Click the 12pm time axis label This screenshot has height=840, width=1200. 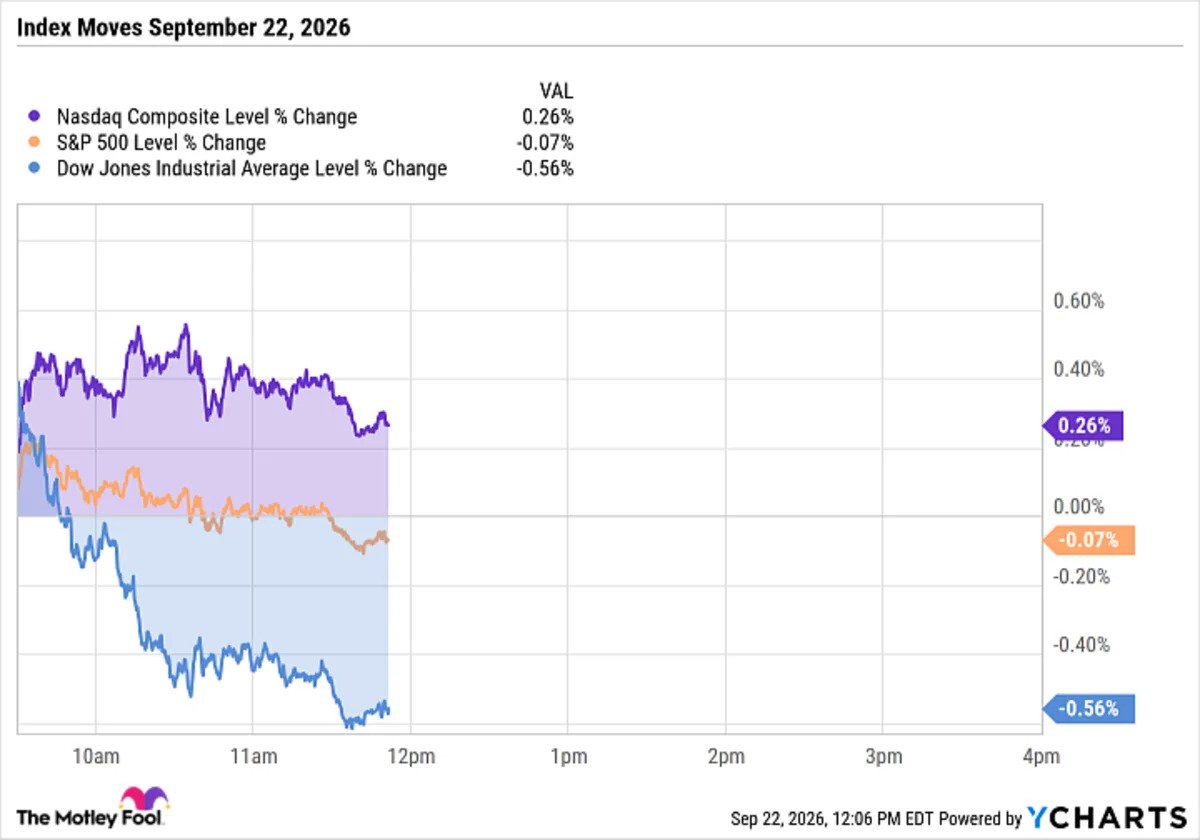point(410,757)
